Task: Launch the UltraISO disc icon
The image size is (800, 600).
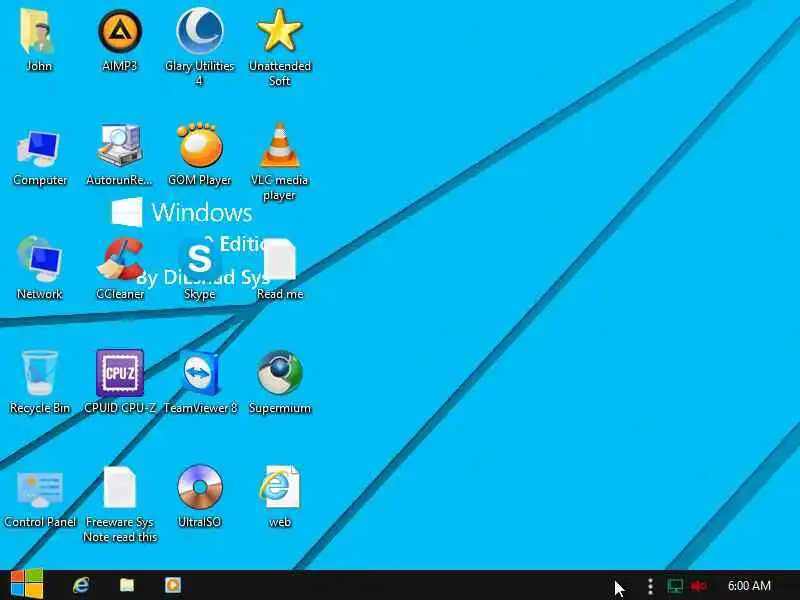Action: (x=199, y=487)
